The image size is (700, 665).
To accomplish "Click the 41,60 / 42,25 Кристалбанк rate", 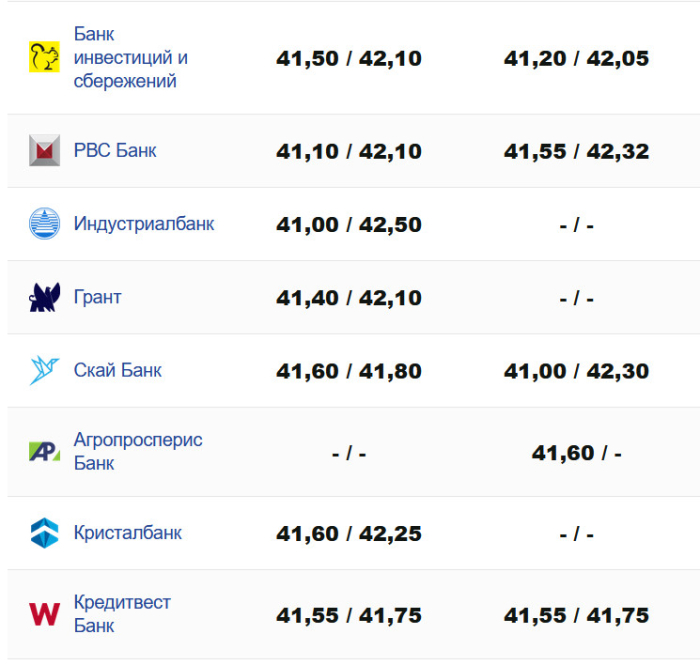I will 349,534.
